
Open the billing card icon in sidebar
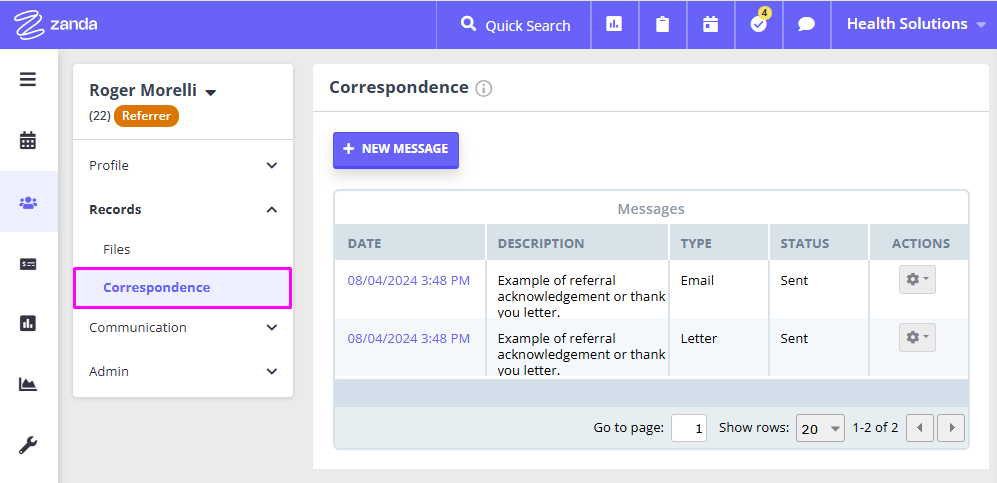[x=28, y=264]
